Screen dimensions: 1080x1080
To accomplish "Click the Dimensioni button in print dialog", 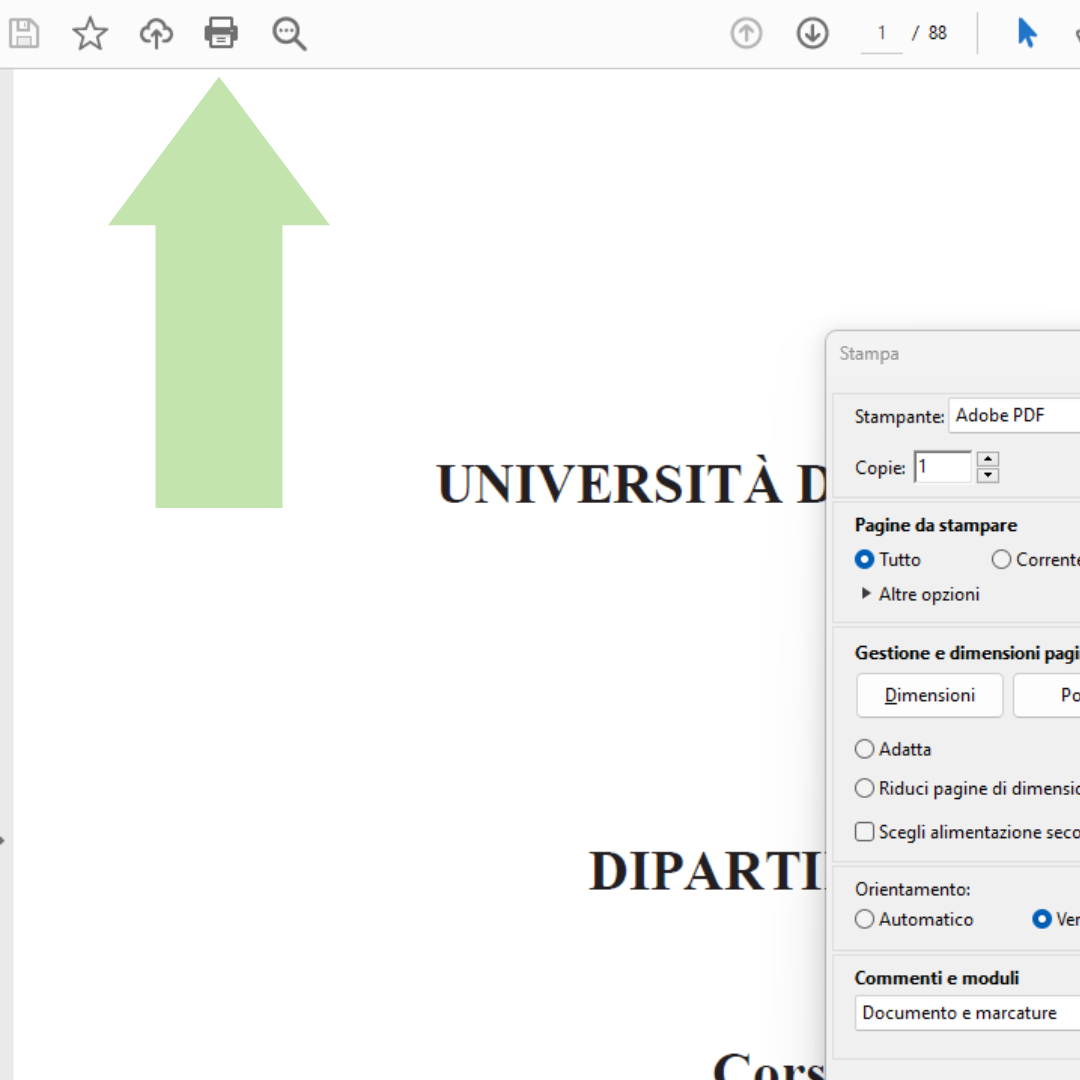I will [929, 695].
